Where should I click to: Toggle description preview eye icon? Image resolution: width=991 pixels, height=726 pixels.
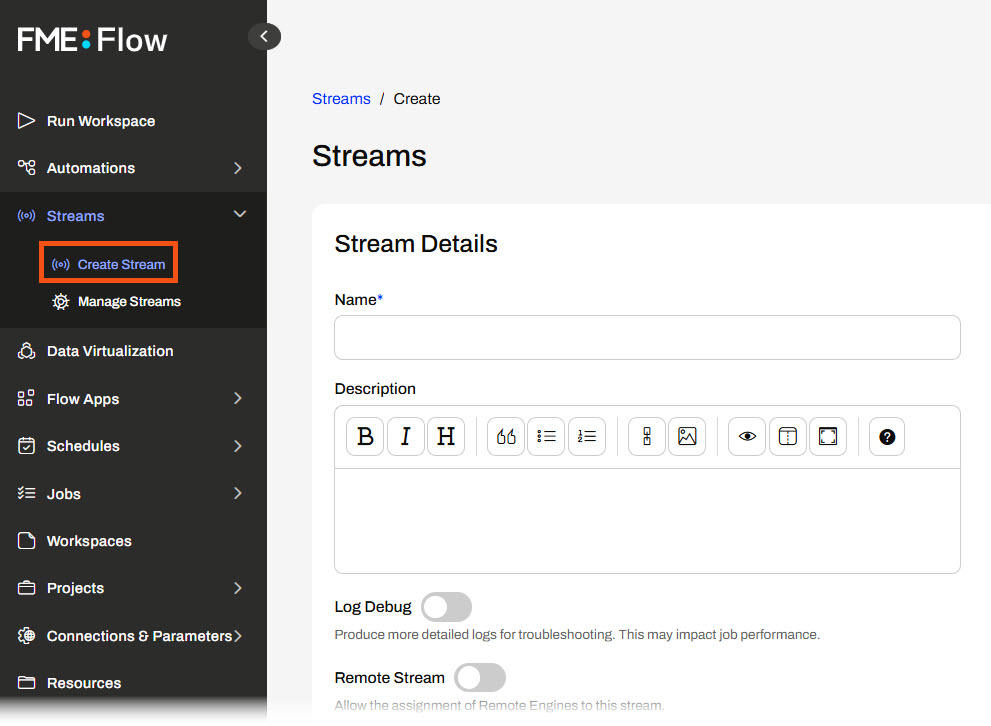click(747, 437)
